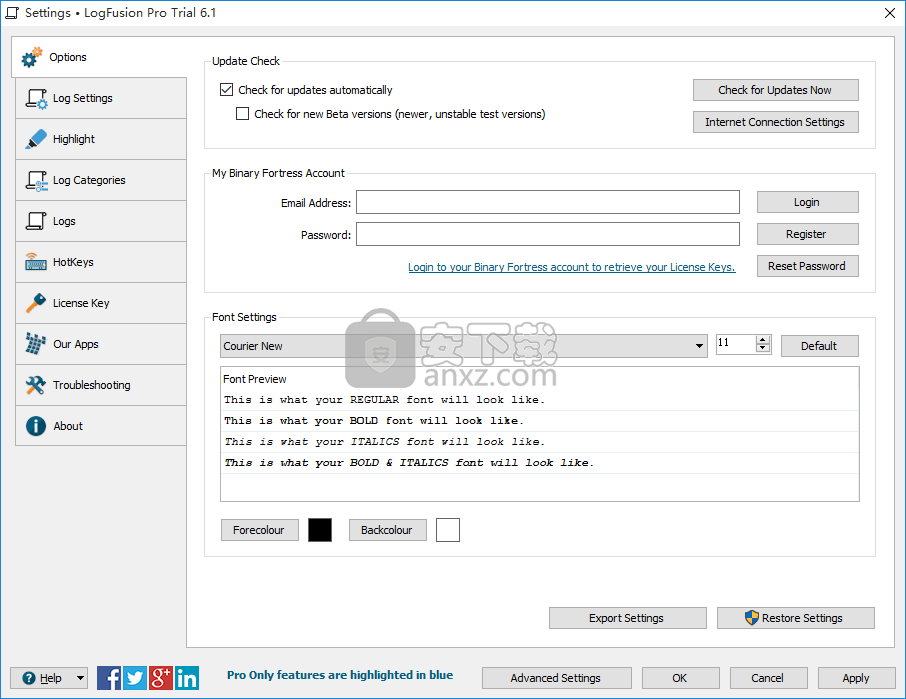Click the Troubleshooting tools icon
The height and width of the screenshot is (699, 906).
pos(36,385)
